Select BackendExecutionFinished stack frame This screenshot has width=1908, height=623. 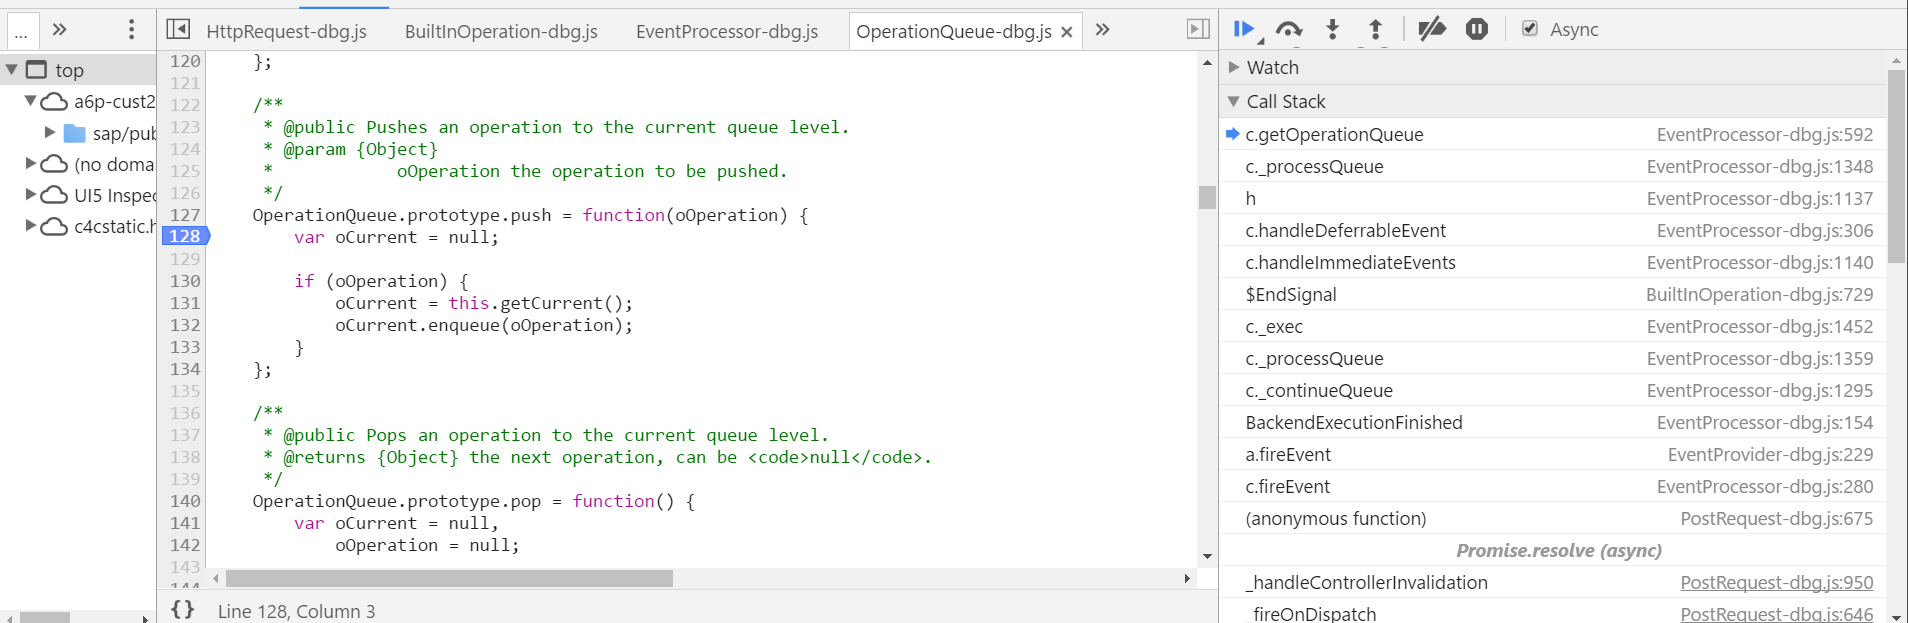[x=1553, y=422]
